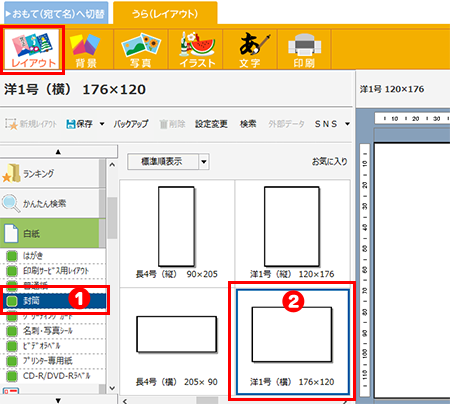This screenshot has width=450, height=404.
Task: Click the 設定変更 button
Action: coord(211,124)
